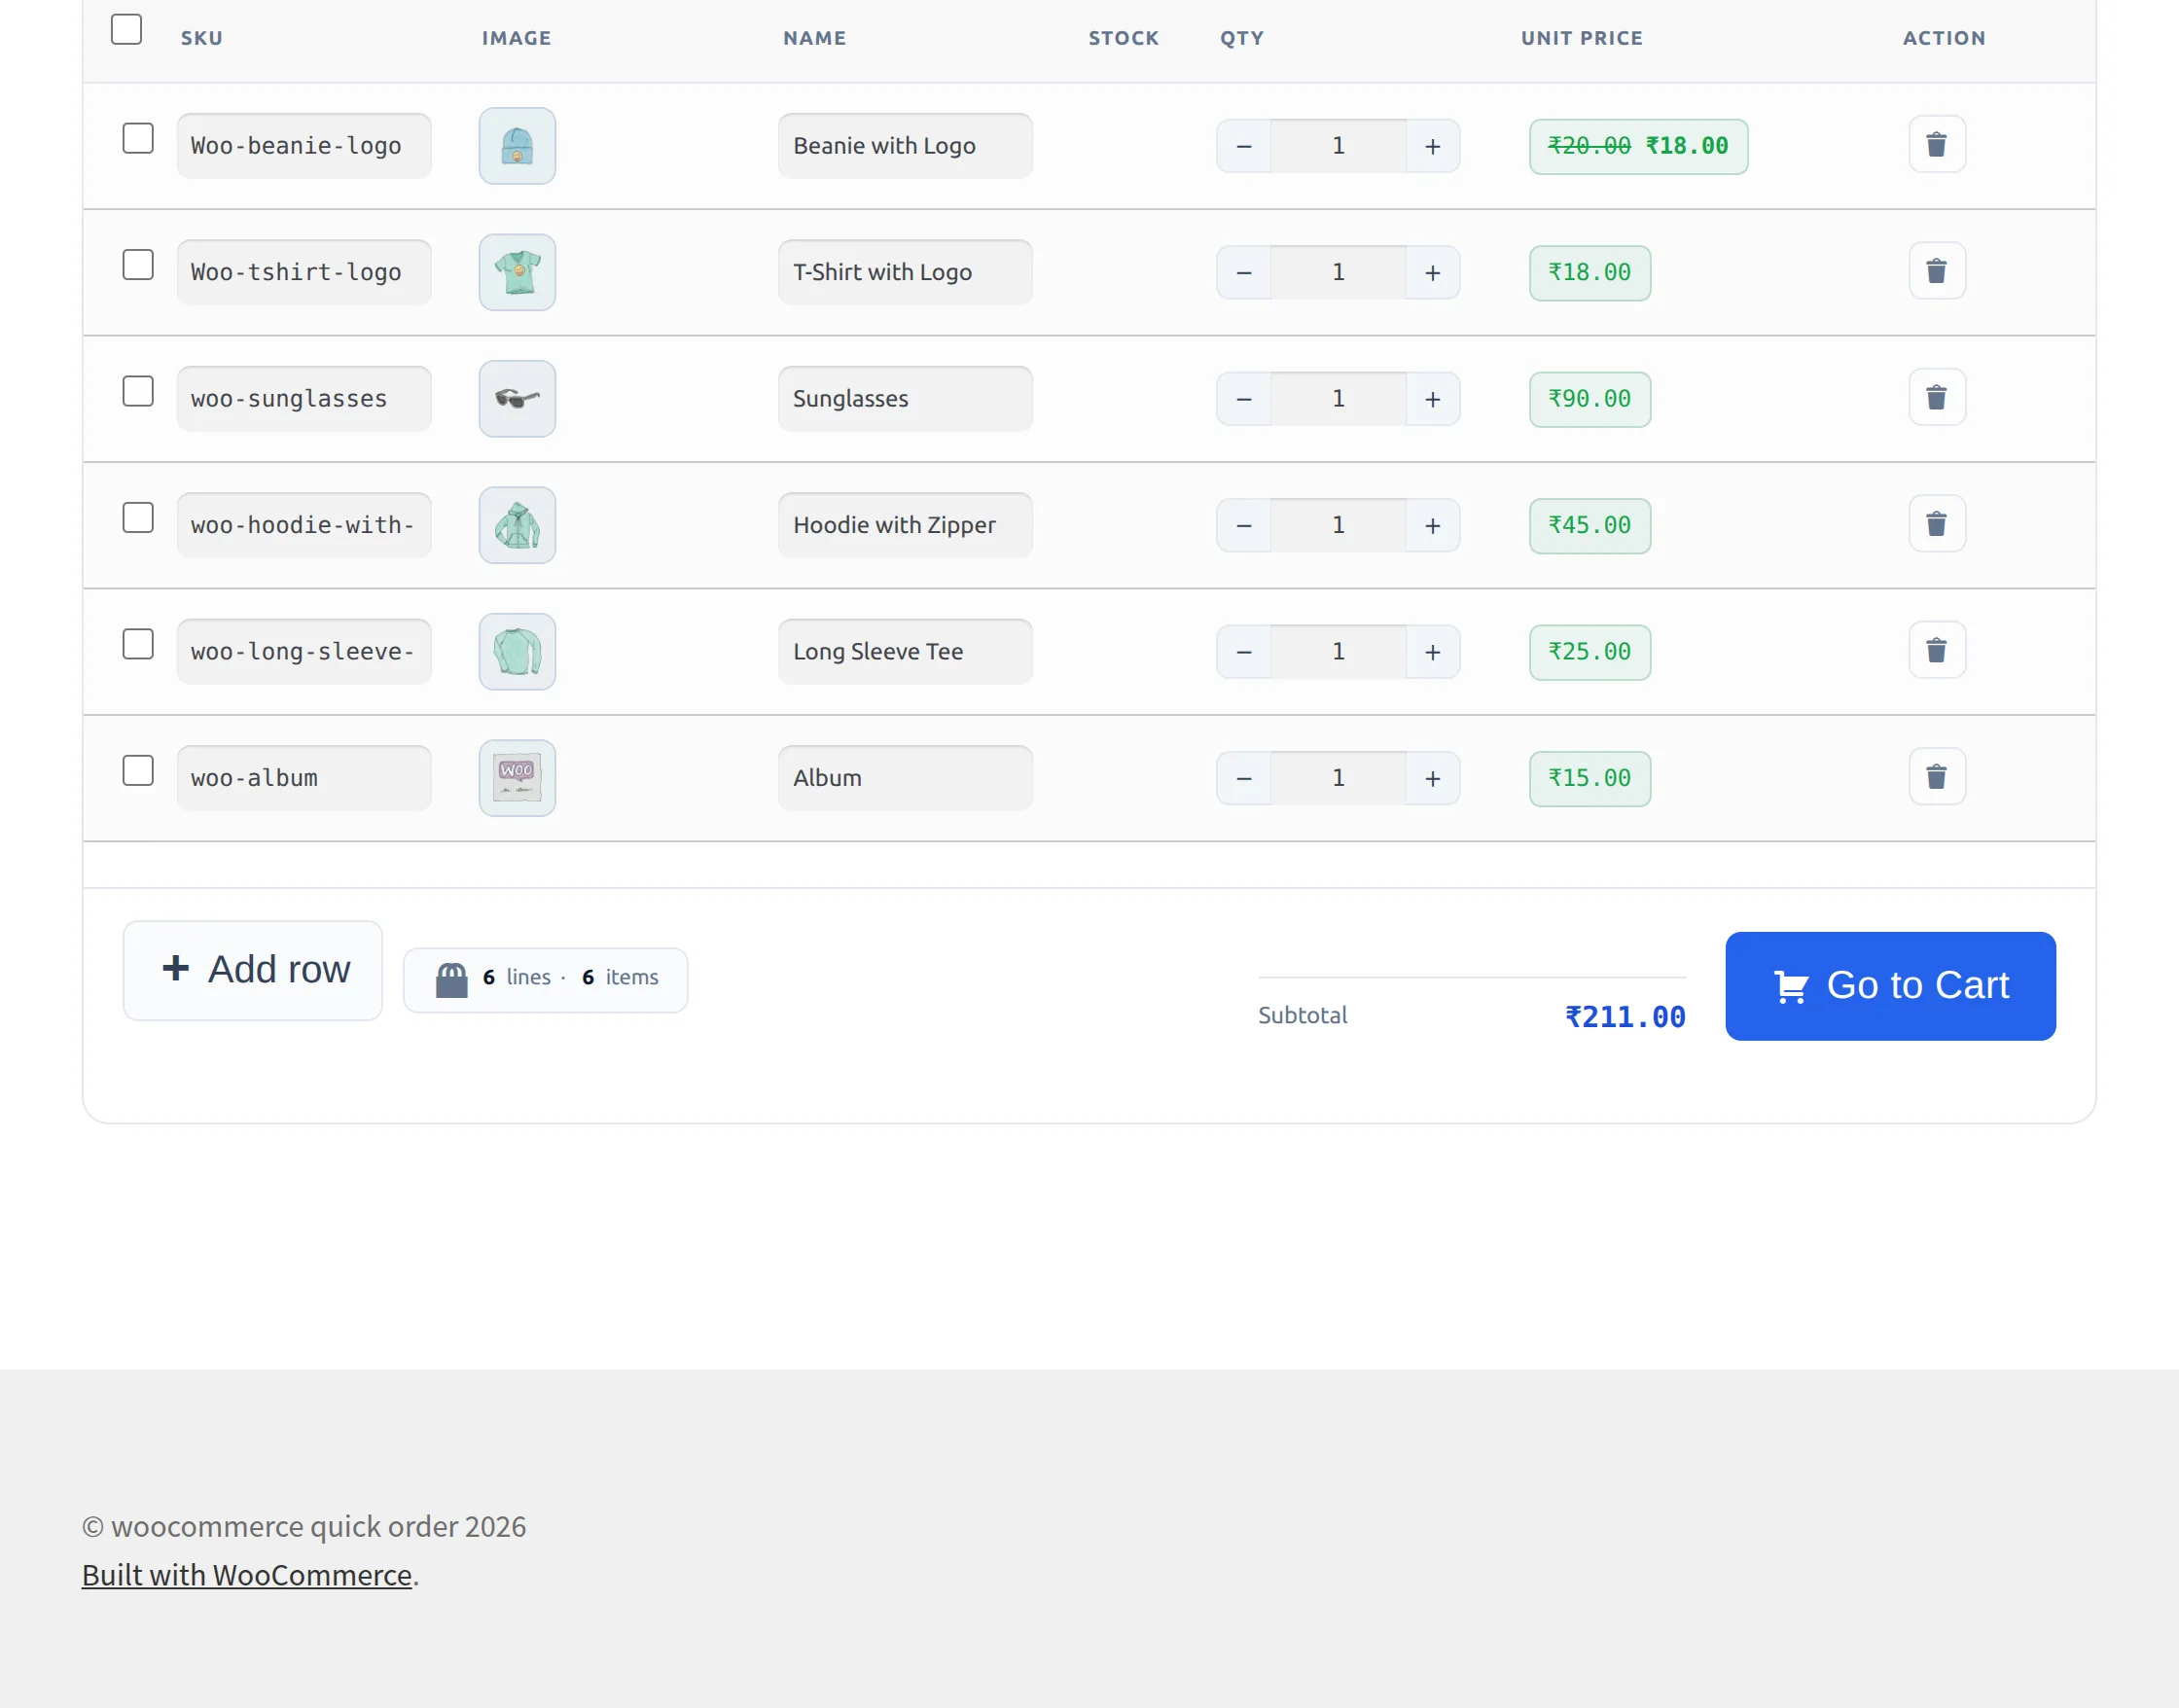Screen dimensions: 2179x1708
Task: Click the Beanie quantity value field
Action: tap(1338, 146)
